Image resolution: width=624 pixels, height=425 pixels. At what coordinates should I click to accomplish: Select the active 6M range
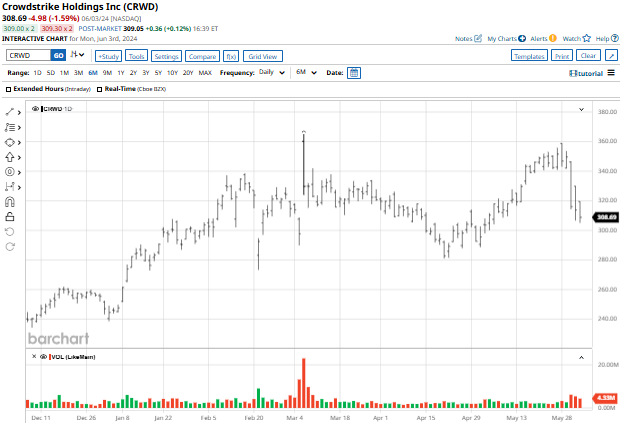[93, 73]
